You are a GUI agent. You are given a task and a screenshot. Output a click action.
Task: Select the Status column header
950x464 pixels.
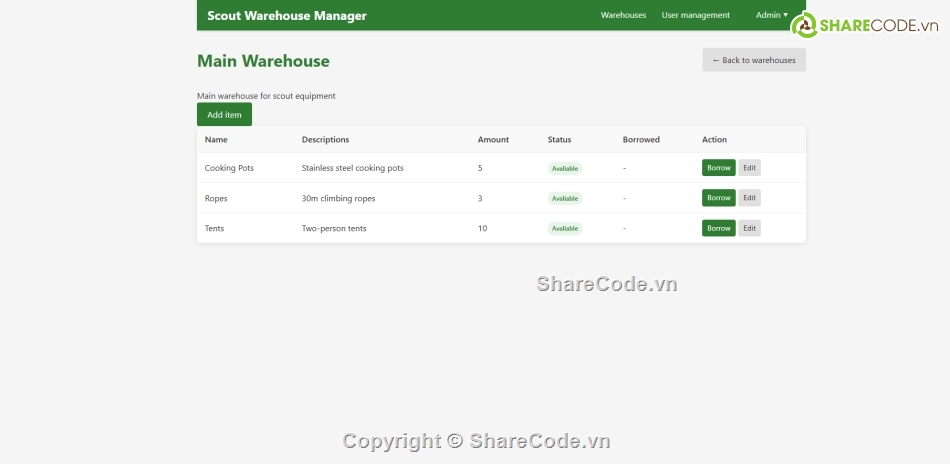[x=559, y=140]
